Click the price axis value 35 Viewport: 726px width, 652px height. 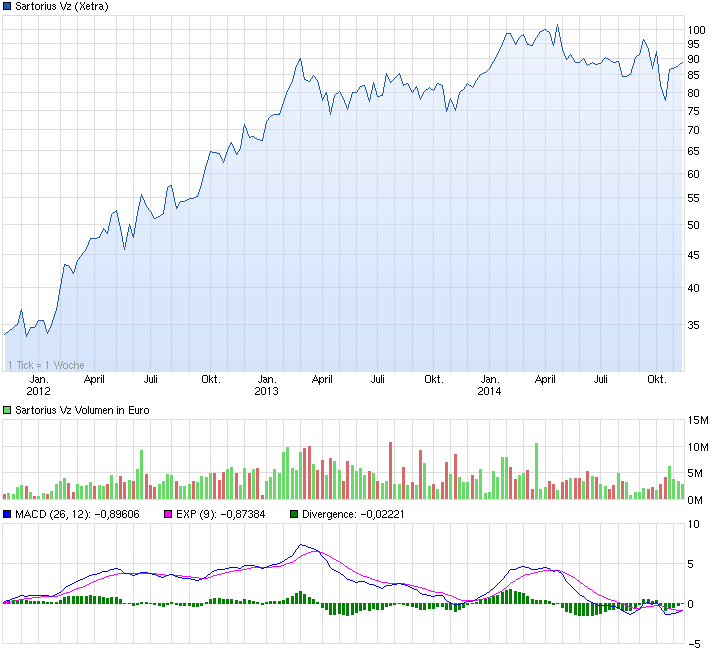pyautogui.click(x=693, y=325)
